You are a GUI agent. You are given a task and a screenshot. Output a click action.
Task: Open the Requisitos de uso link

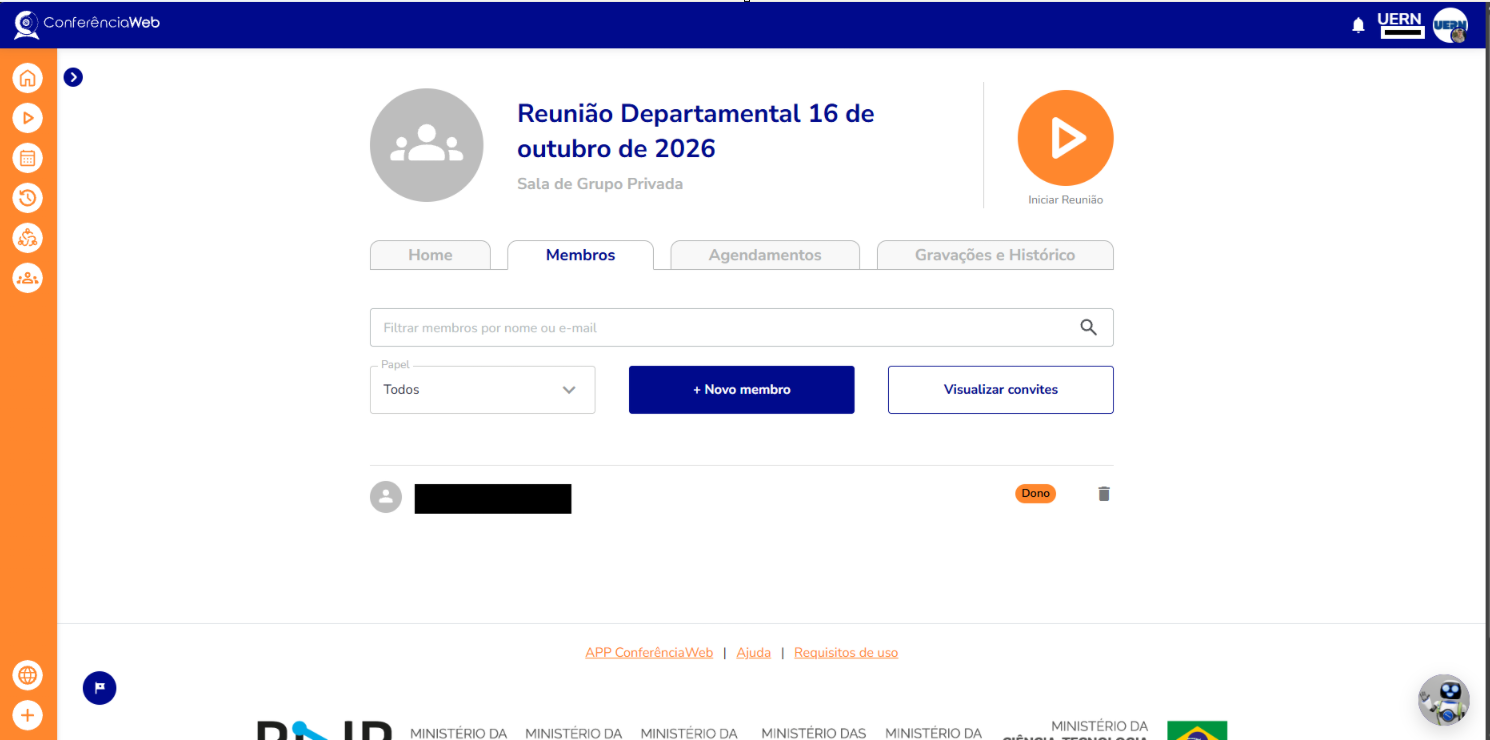[846, 653]
